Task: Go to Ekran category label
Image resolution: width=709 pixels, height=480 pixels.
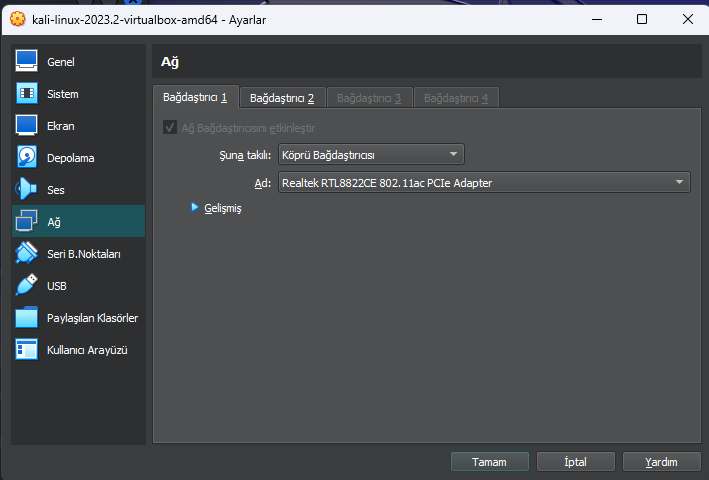Action: click(x=61, y=126)
